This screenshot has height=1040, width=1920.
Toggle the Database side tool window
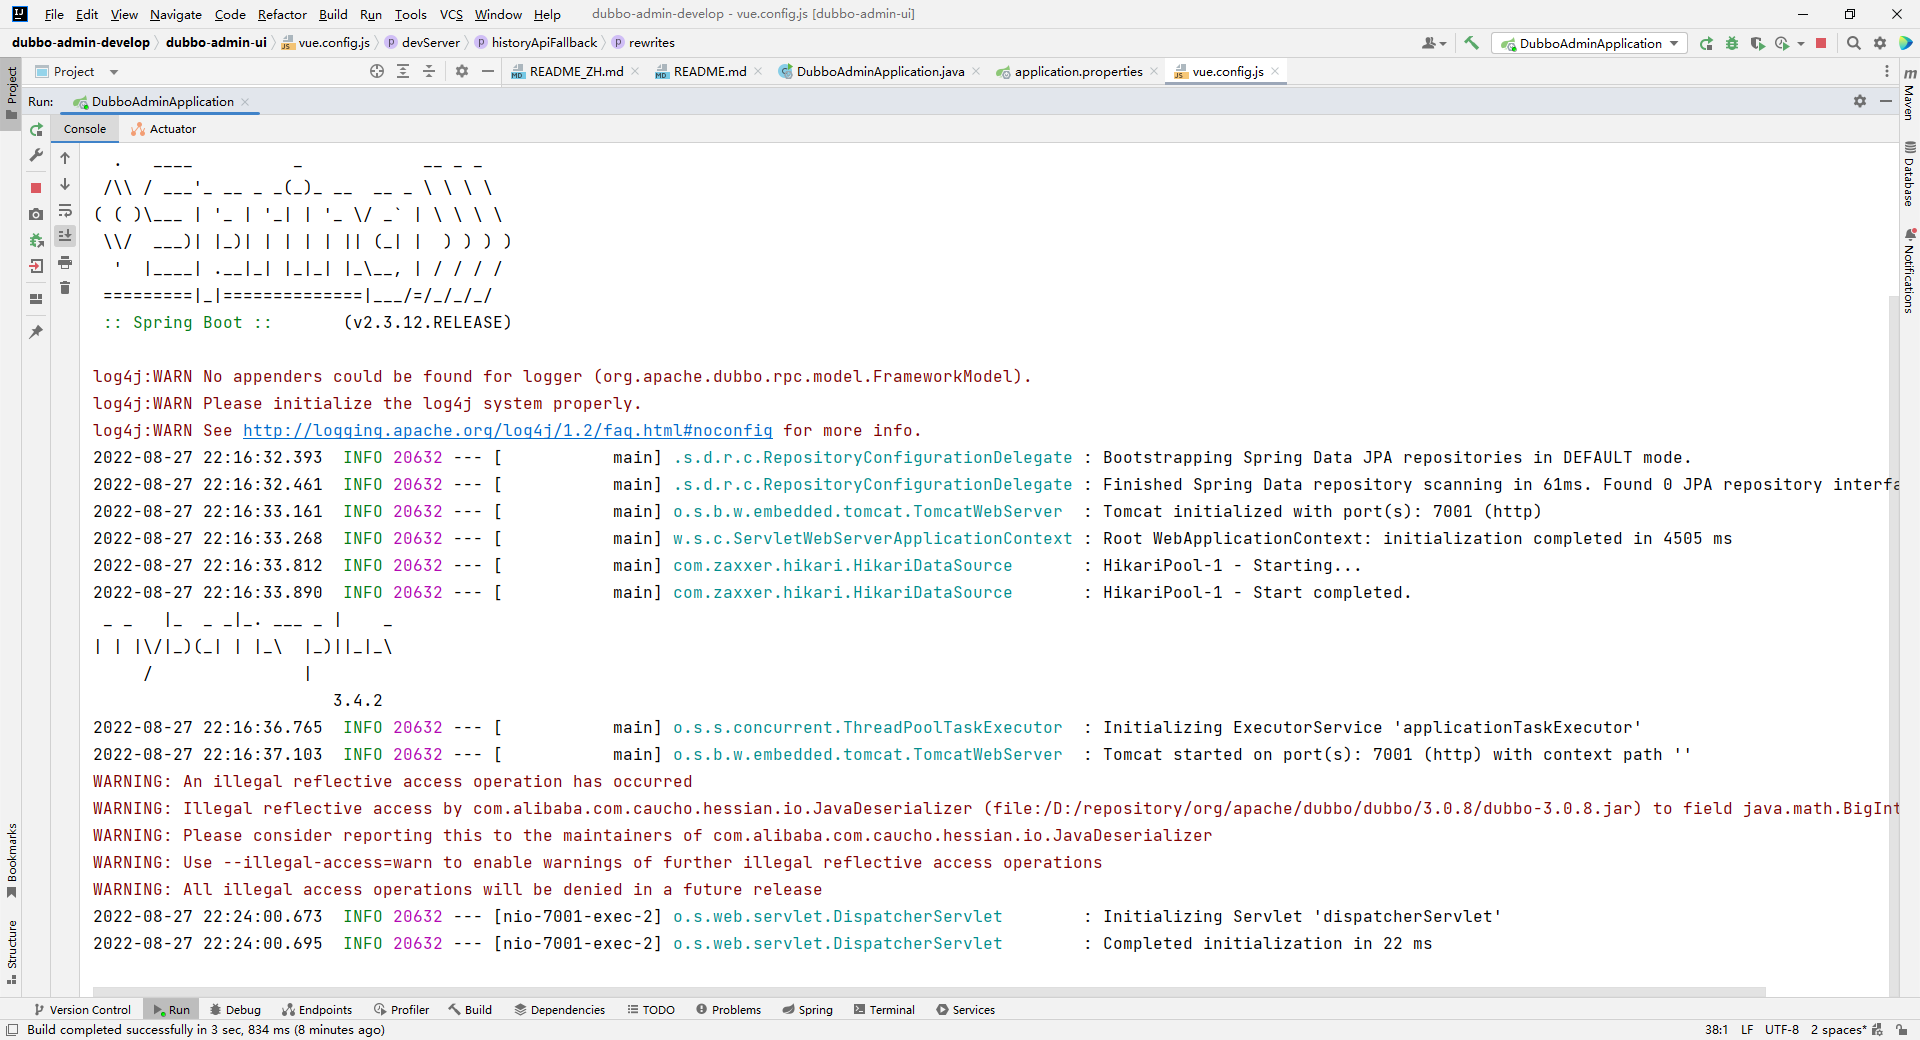(1909, 174)
